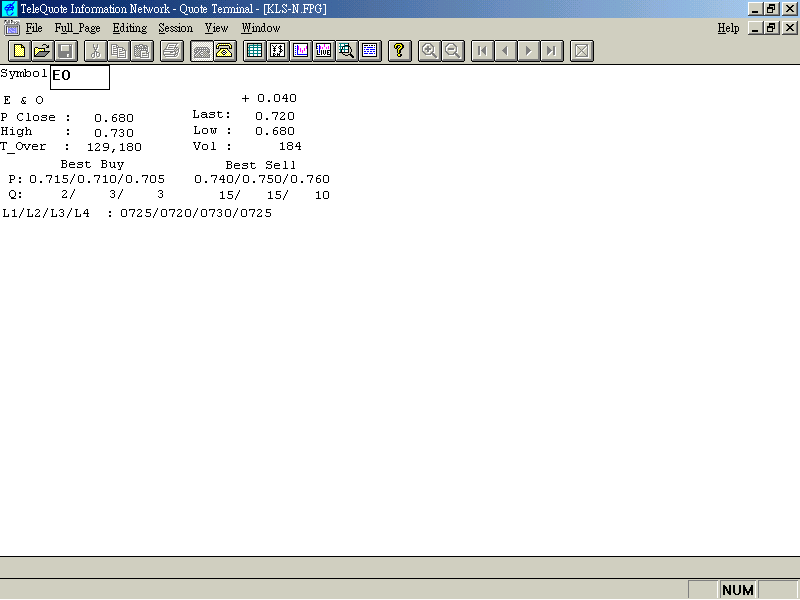Click the zoom in magnifier icon
This screenshot has height=600, width=800.
[x=429, y=51]
